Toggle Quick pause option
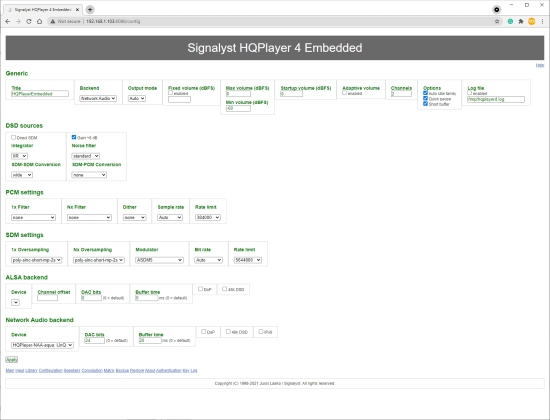The width and height of the screenshot is (550, 420). (425, 98)
